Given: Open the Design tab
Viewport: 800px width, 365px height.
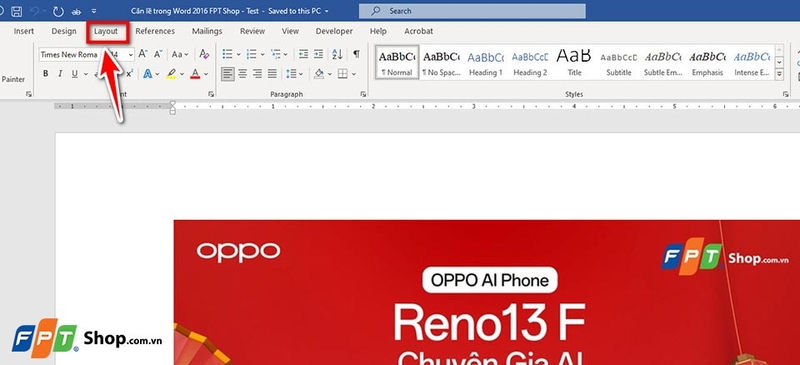Looking at the screenshot, I should click(x=64, y=31).
